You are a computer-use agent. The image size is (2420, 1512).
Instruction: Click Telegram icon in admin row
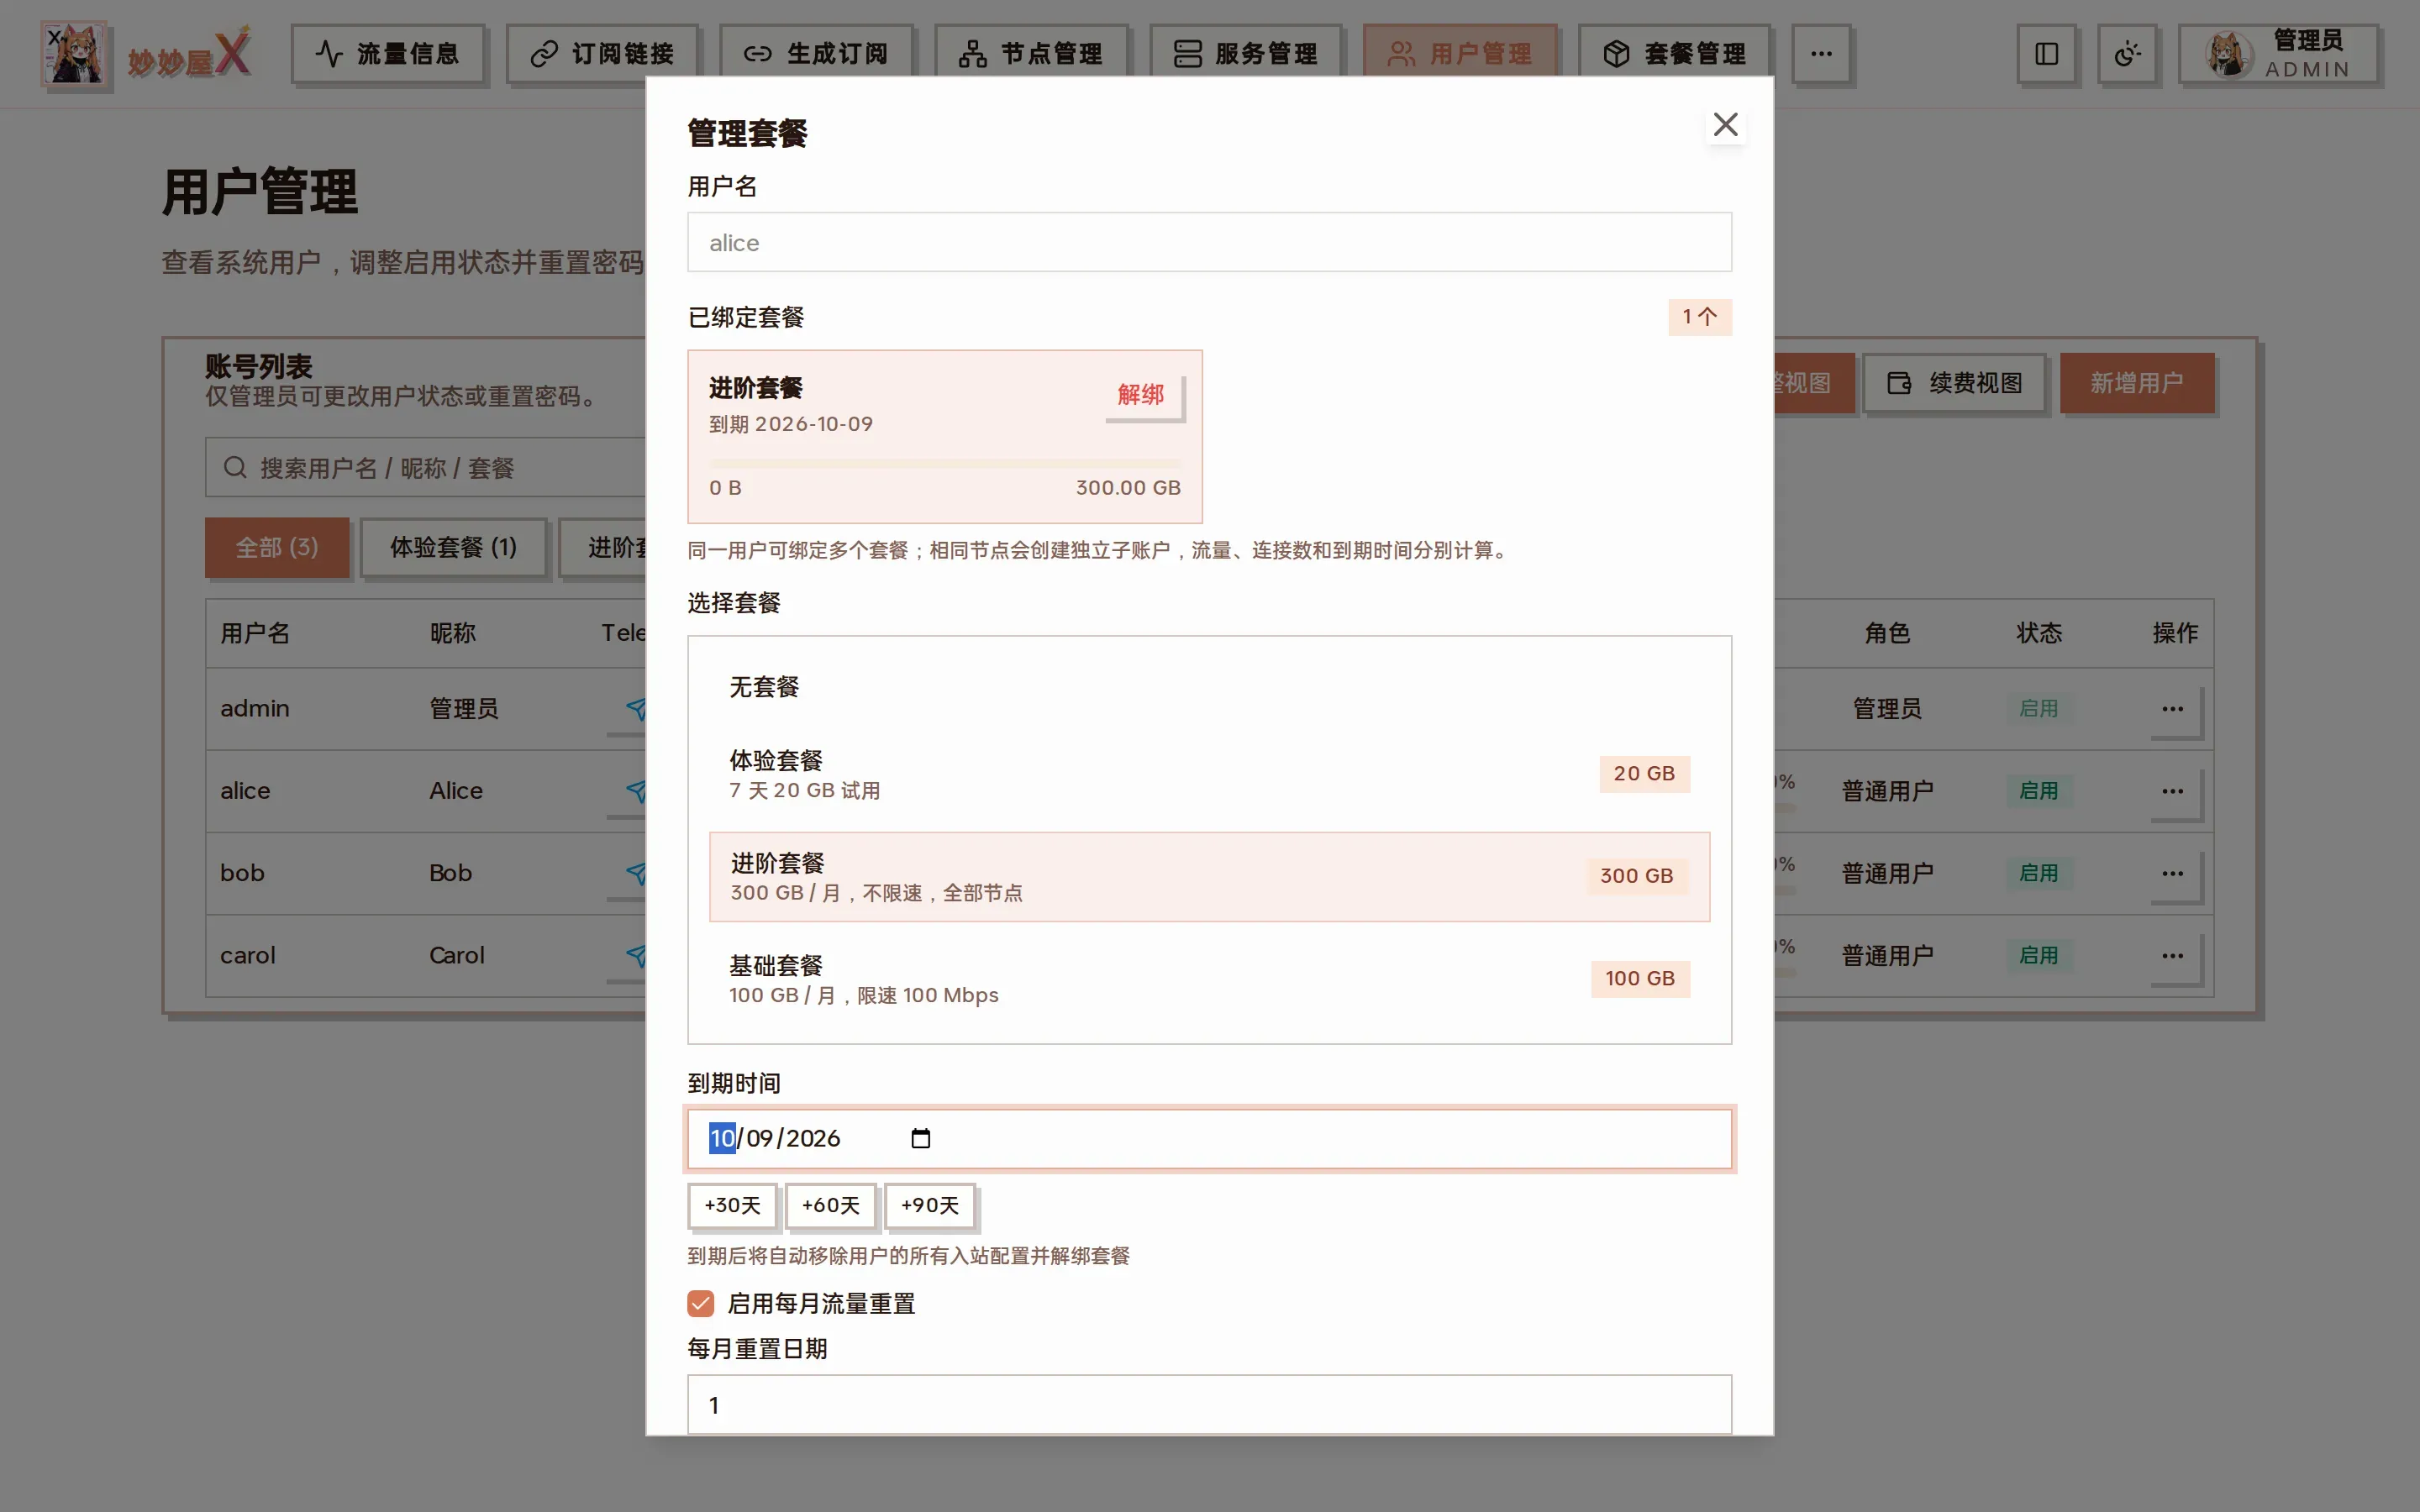(x=635, y=709)
